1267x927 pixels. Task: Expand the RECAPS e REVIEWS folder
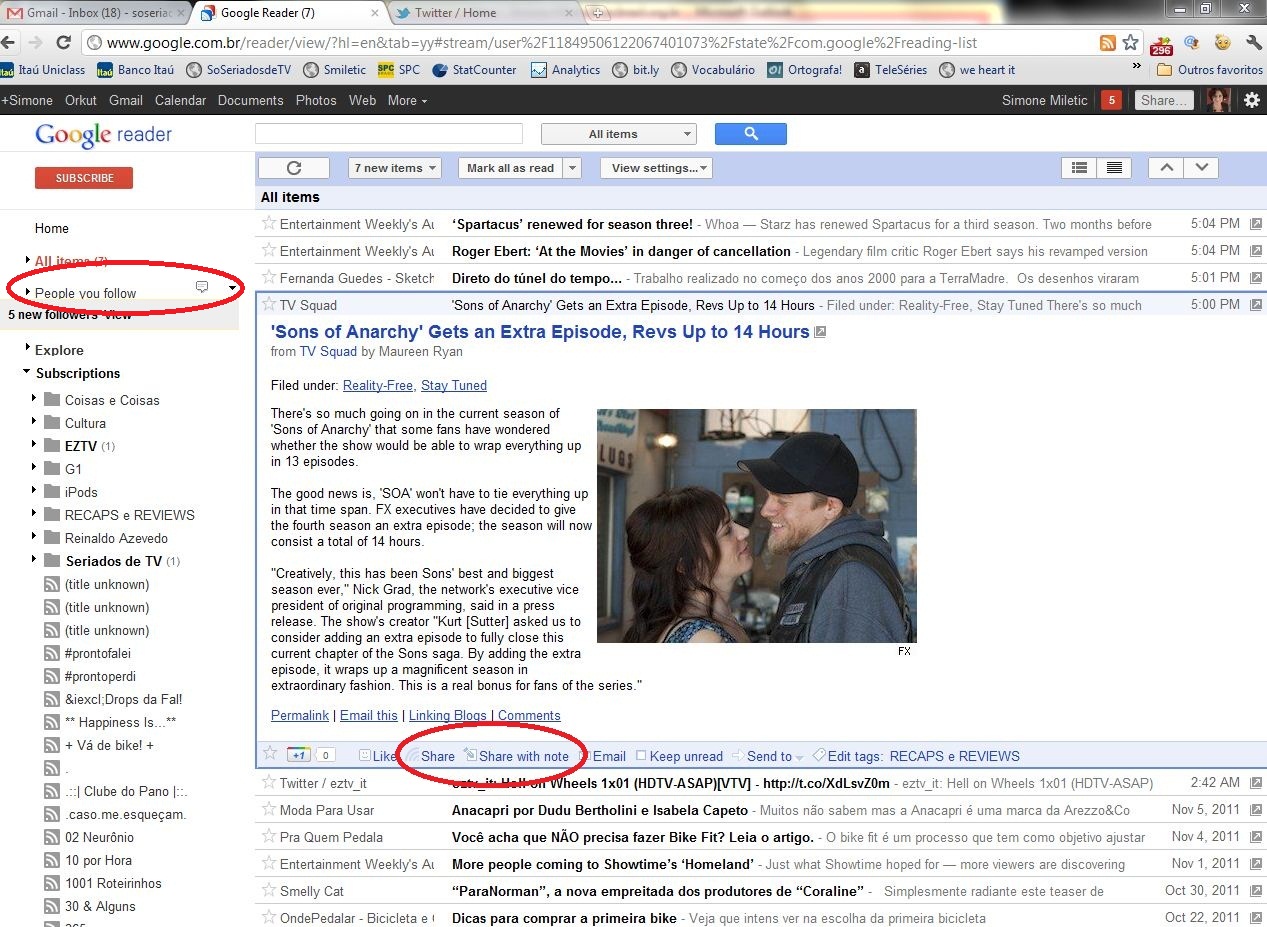(x=33, y=513)
